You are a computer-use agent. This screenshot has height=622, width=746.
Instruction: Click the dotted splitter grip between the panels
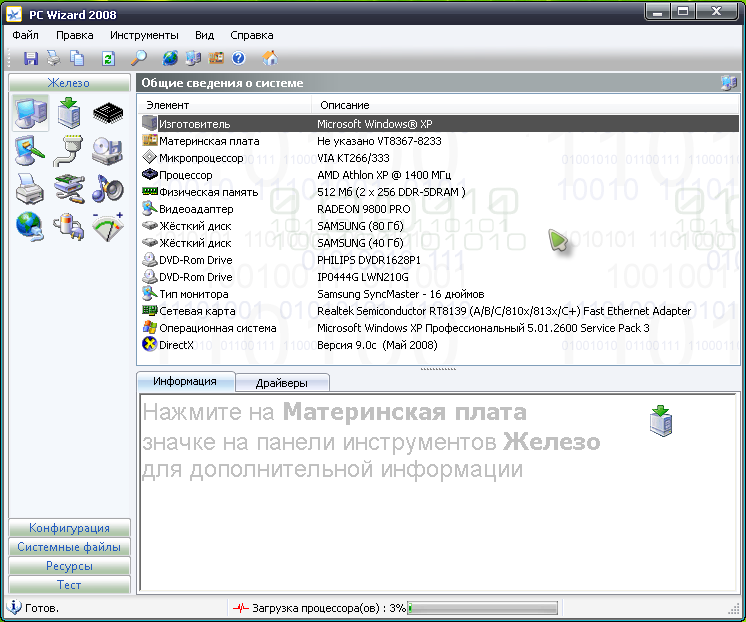click(438, 369)
